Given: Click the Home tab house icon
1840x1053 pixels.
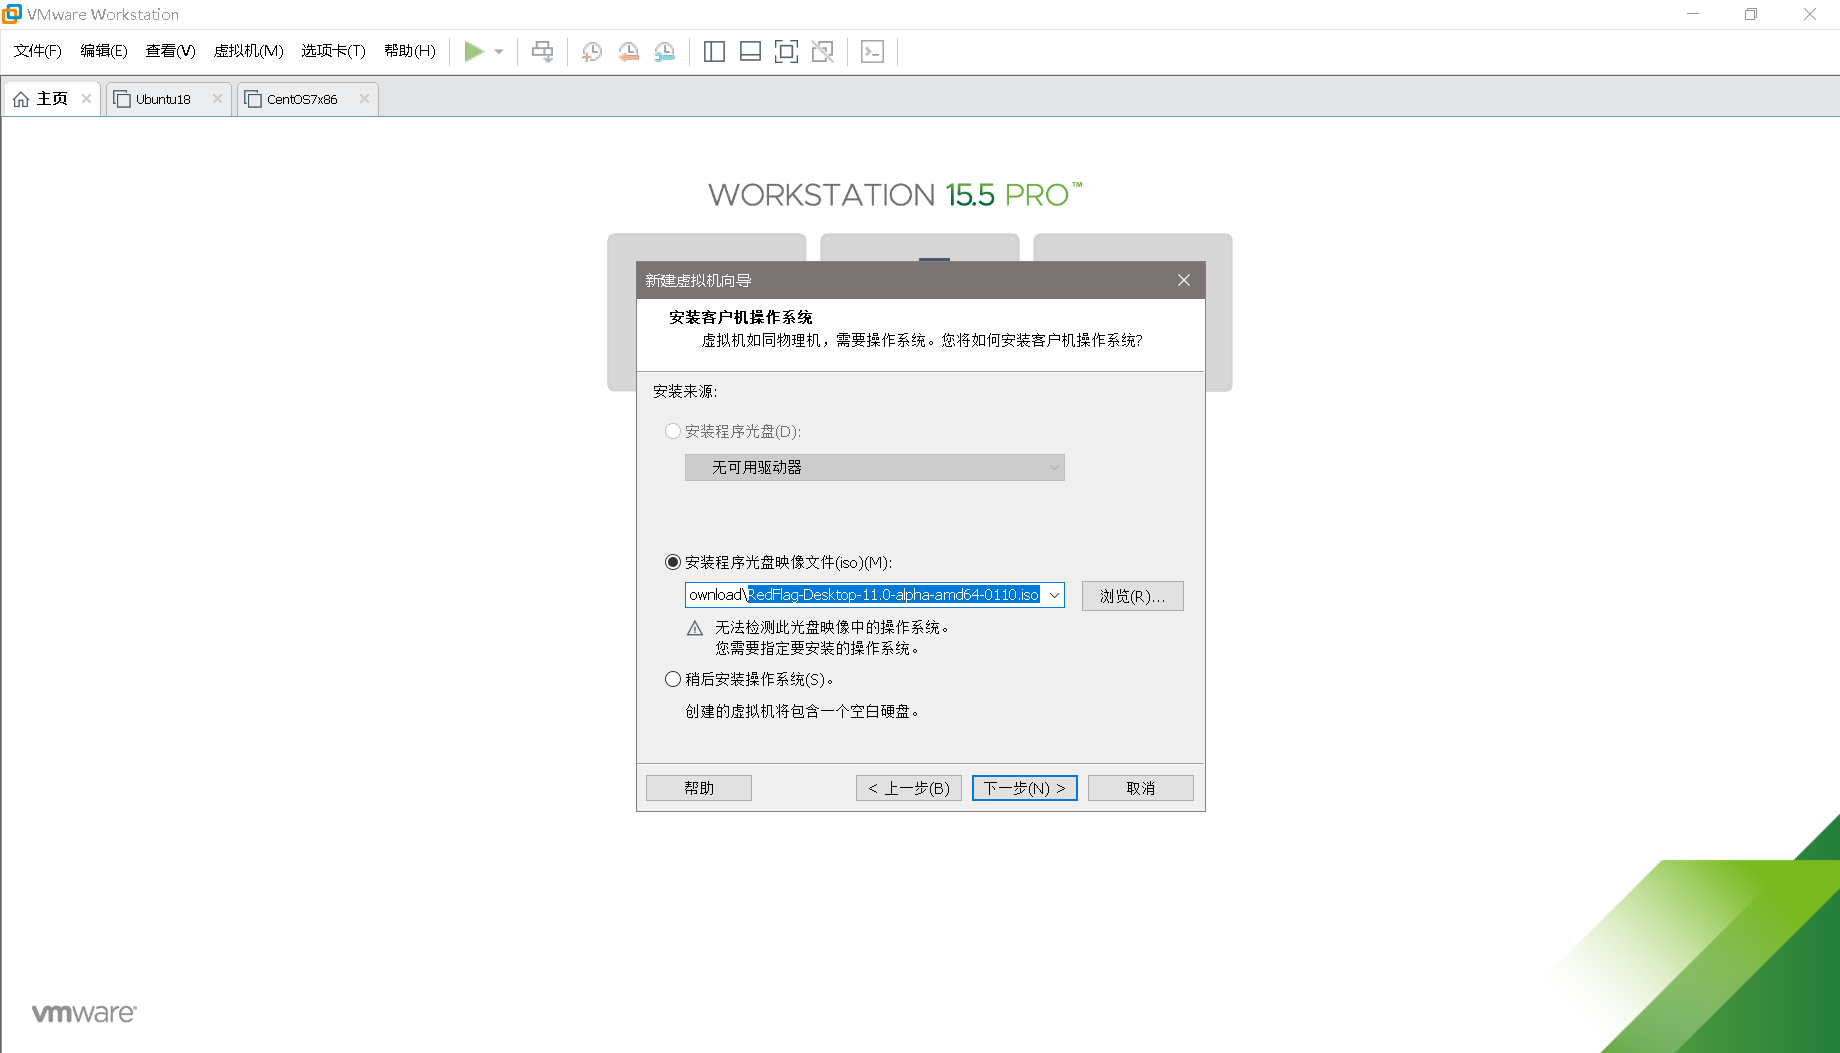Looking at the screenshot, I should [x=21, y=99].
